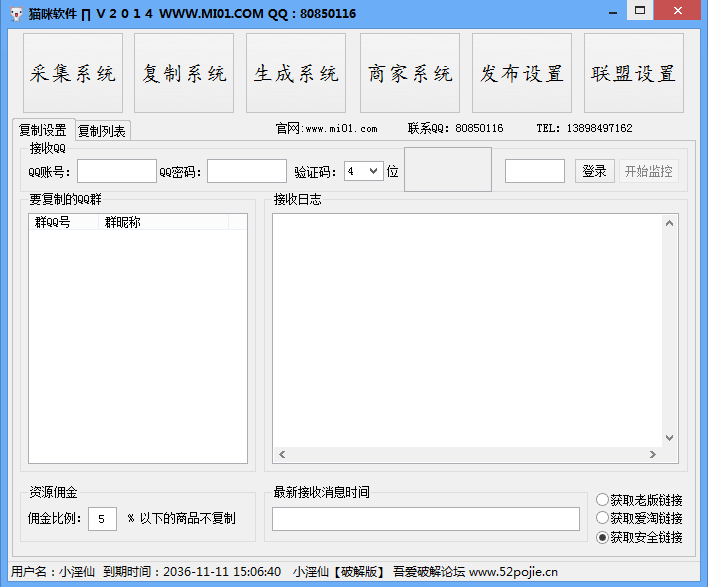Click the log's horizontal scrollbar right arrow

(653, 455)
